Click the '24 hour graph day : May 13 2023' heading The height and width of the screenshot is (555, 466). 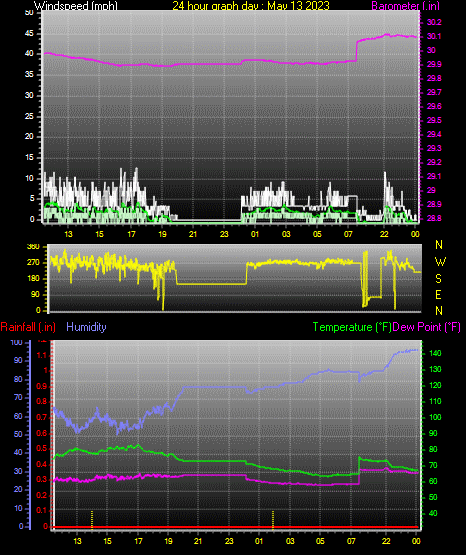(251, 6)
